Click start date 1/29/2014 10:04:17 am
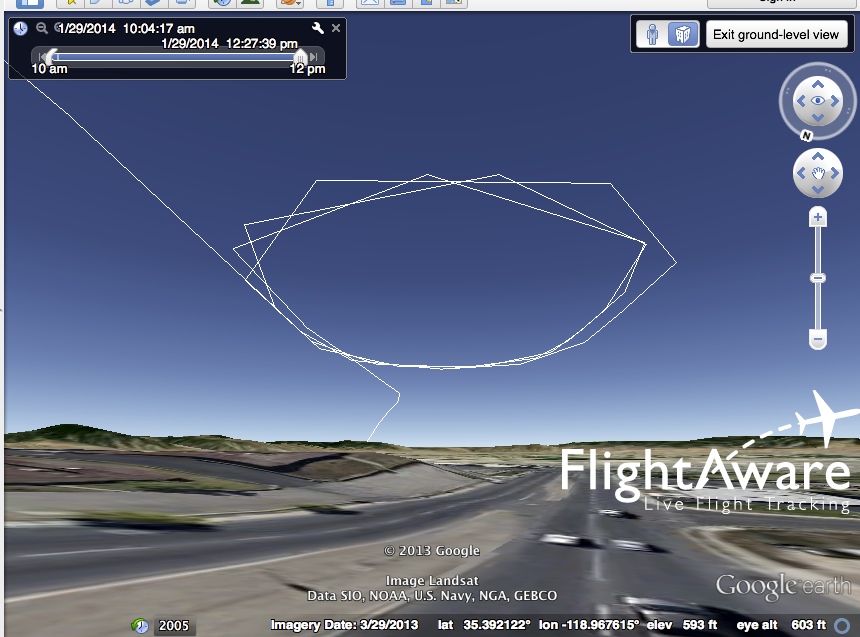Viewport: 860px width, 637px height. [x=126, y=29]
